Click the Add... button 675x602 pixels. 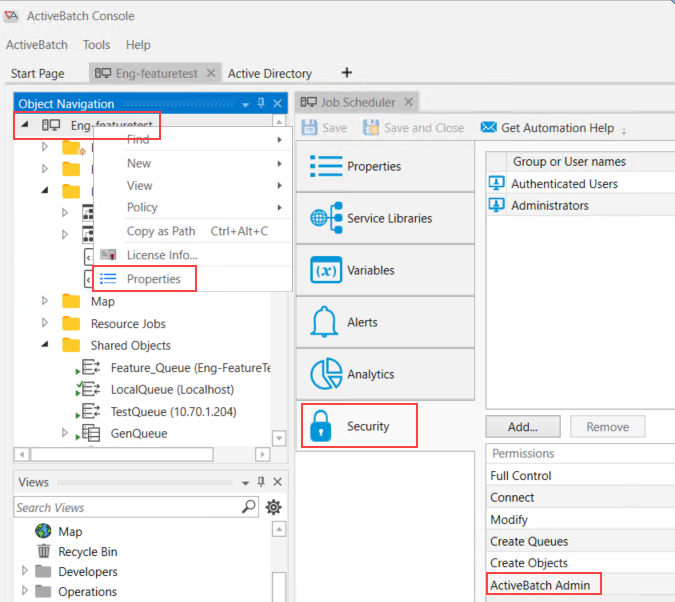(522, 427)
